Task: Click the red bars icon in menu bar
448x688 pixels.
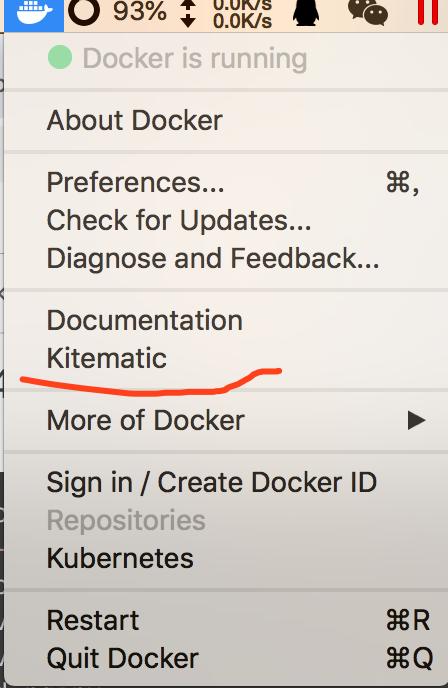Action: [427, 12]
